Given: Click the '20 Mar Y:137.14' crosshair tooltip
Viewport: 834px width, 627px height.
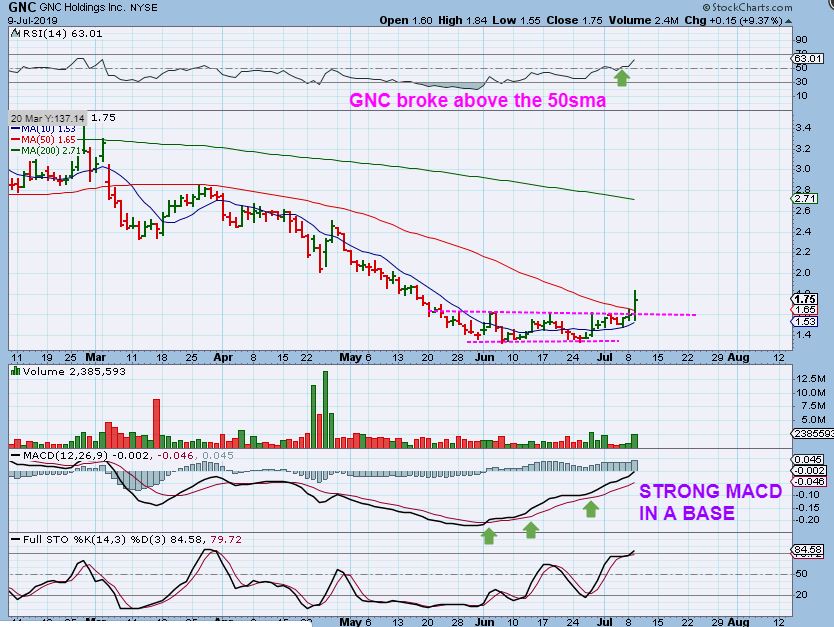Looking at the screenshot, I should 47,118.
